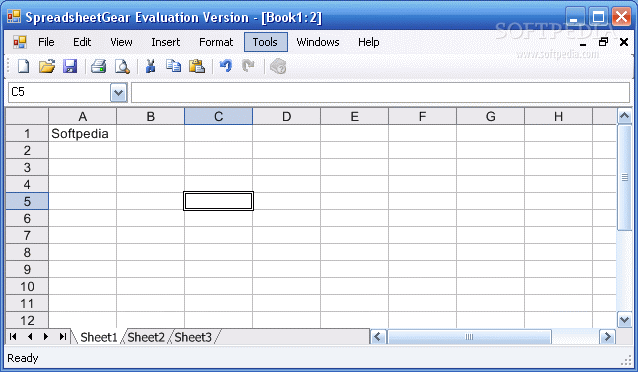
Task: Click the name box showing C5
Action: [59, 92]
